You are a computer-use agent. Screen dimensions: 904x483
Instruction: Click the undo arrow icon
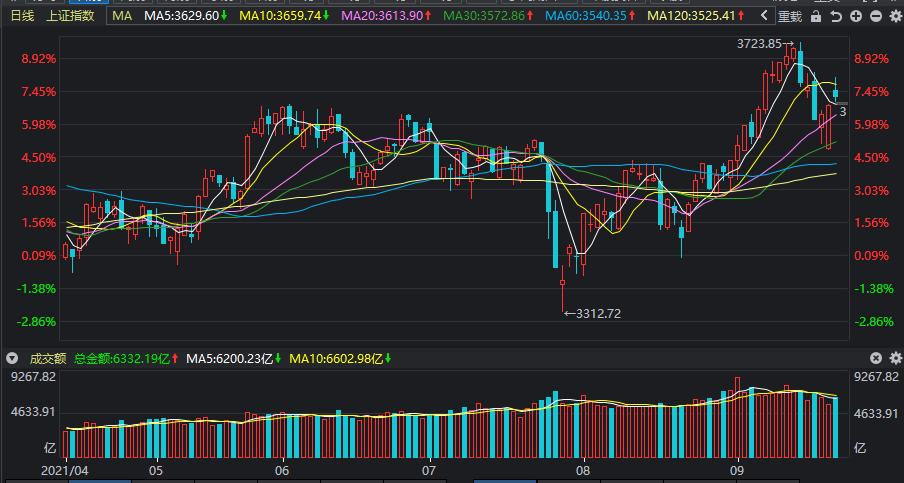836,16
